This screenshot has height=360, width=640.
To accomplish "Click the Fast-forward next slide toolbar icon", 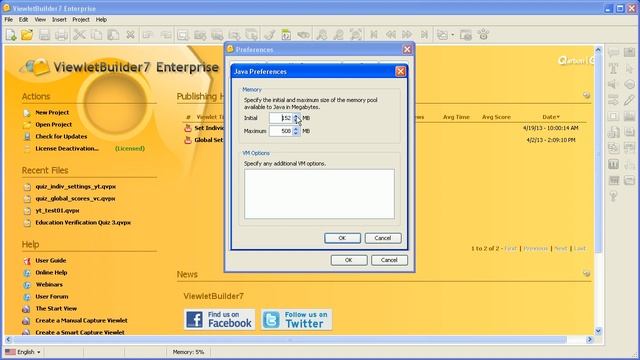I will [407, 35].
